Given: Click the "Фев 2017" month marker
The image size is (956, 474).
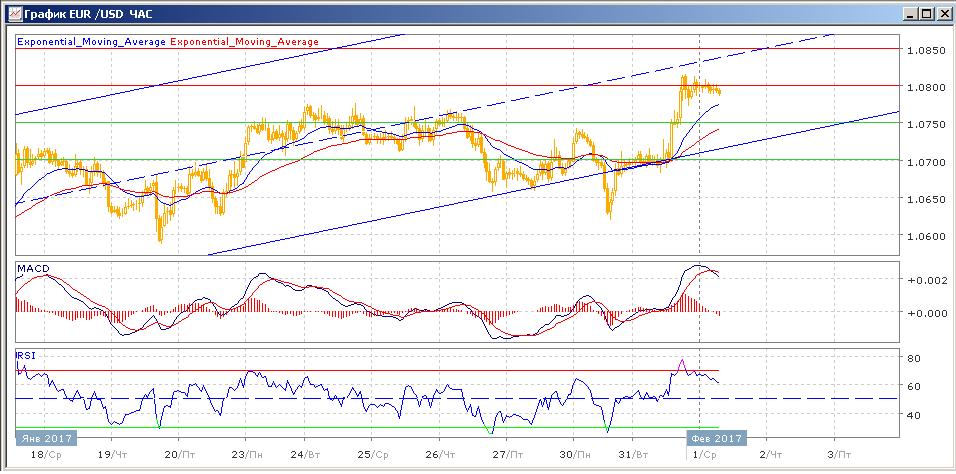Looking at the screenshot, I should [716, 439].
